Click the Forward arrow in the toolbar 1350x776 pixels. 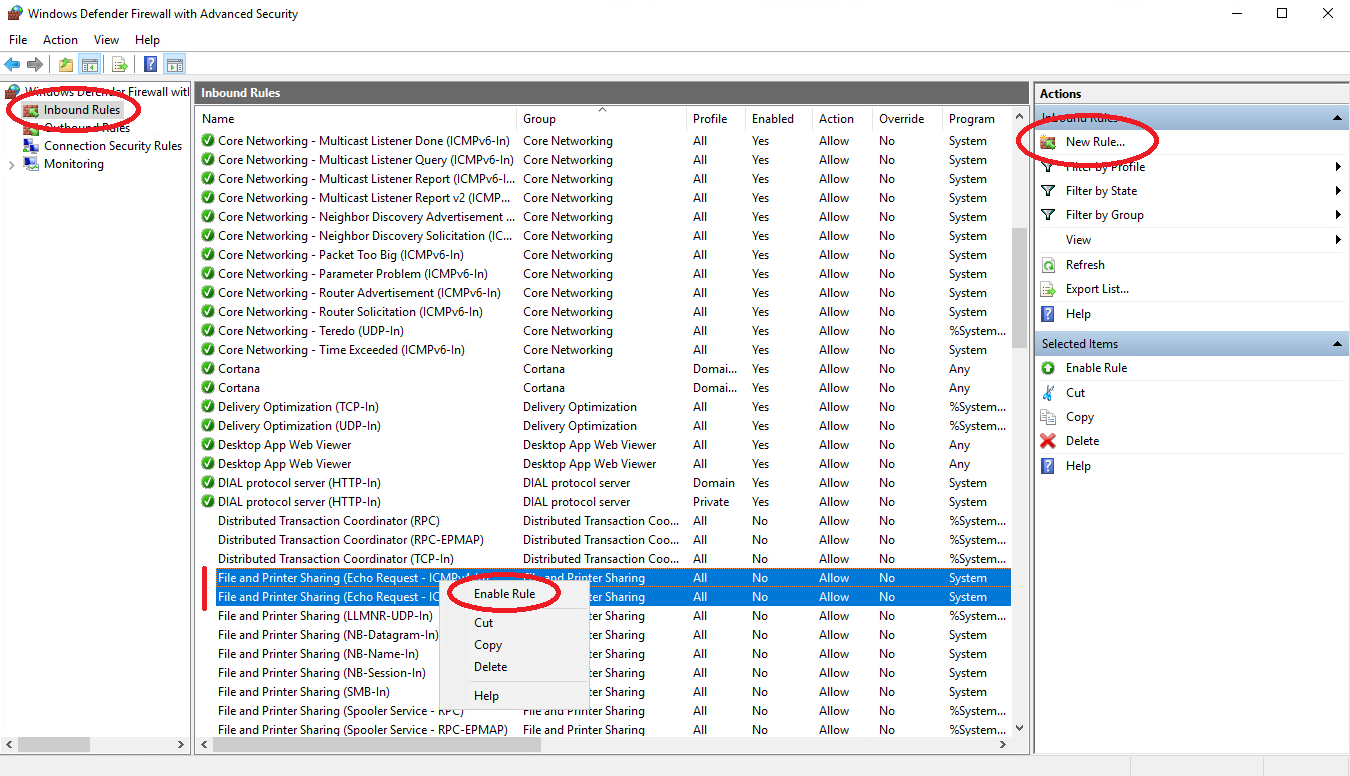click(35, 64)
